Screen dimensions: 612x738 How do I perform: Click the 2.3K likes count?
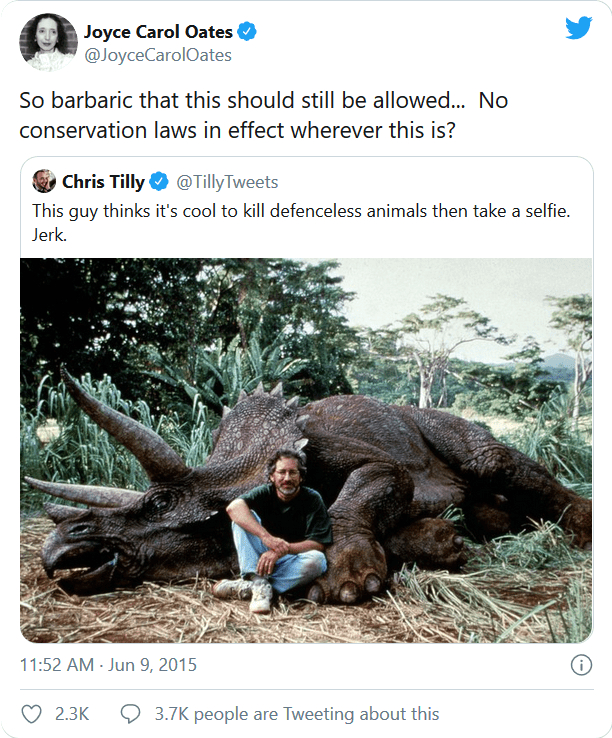[71, 713]
